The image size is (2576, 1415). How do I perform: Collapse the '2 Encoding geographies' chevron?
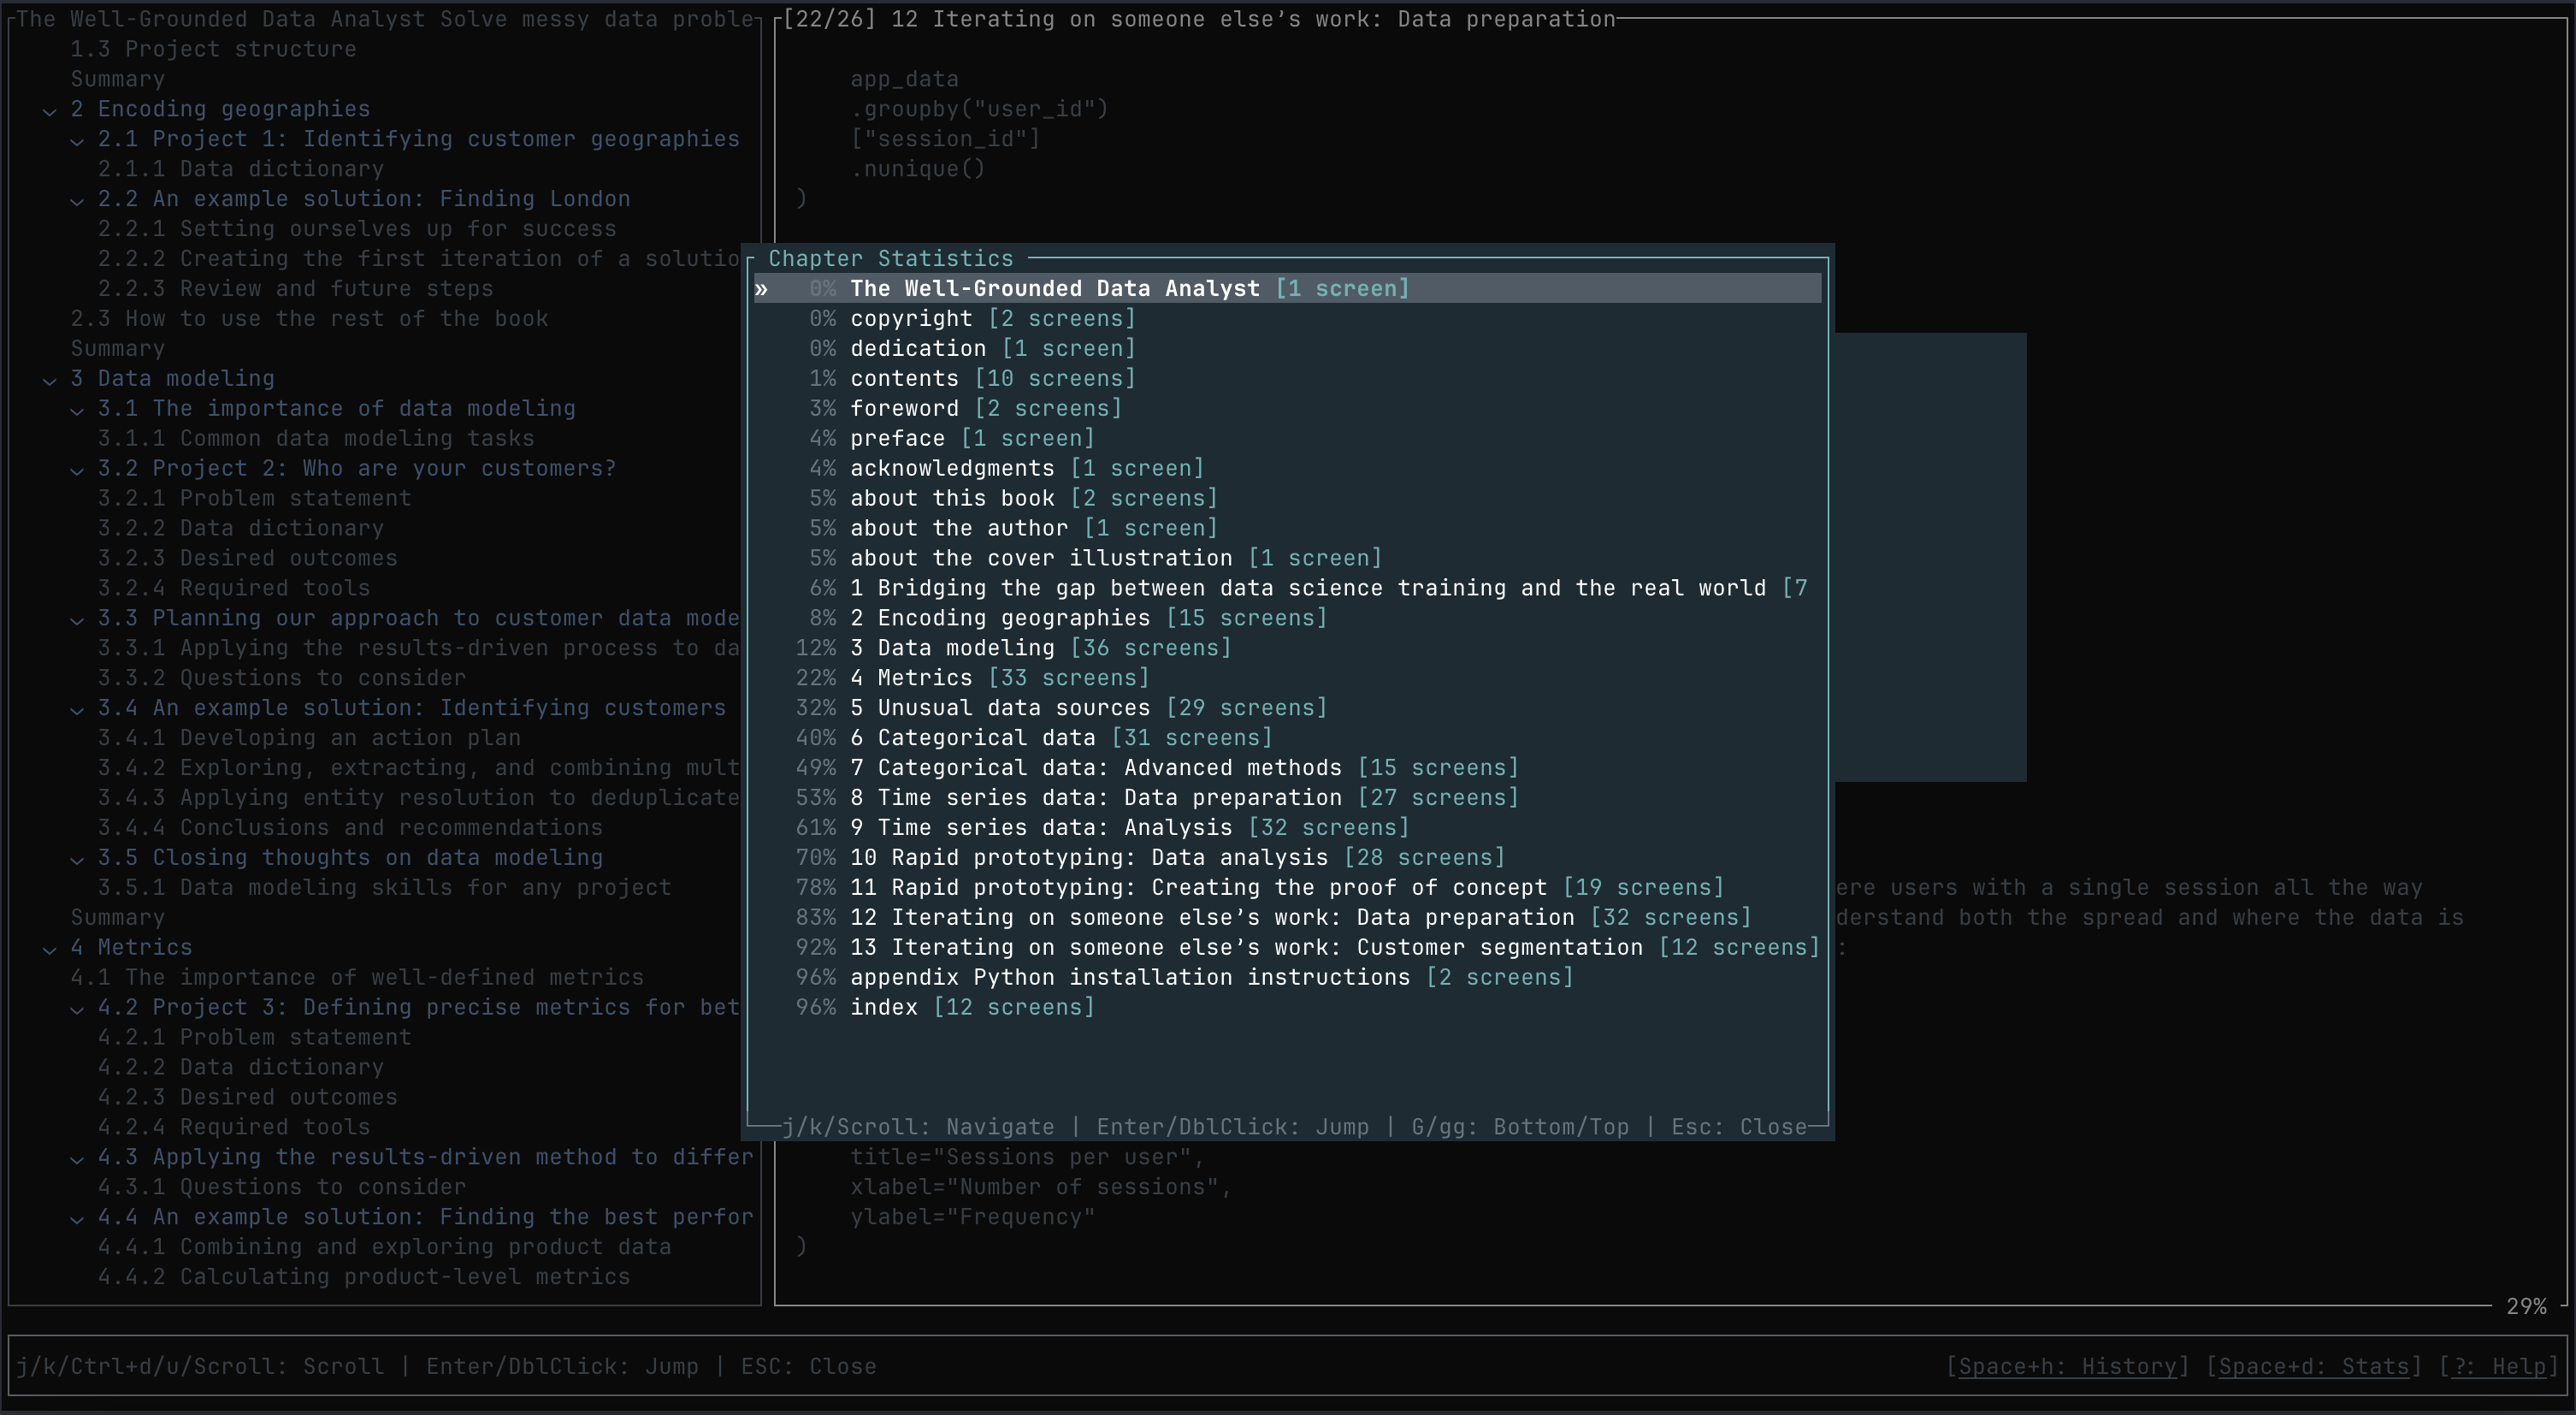(x=49, y=111)
